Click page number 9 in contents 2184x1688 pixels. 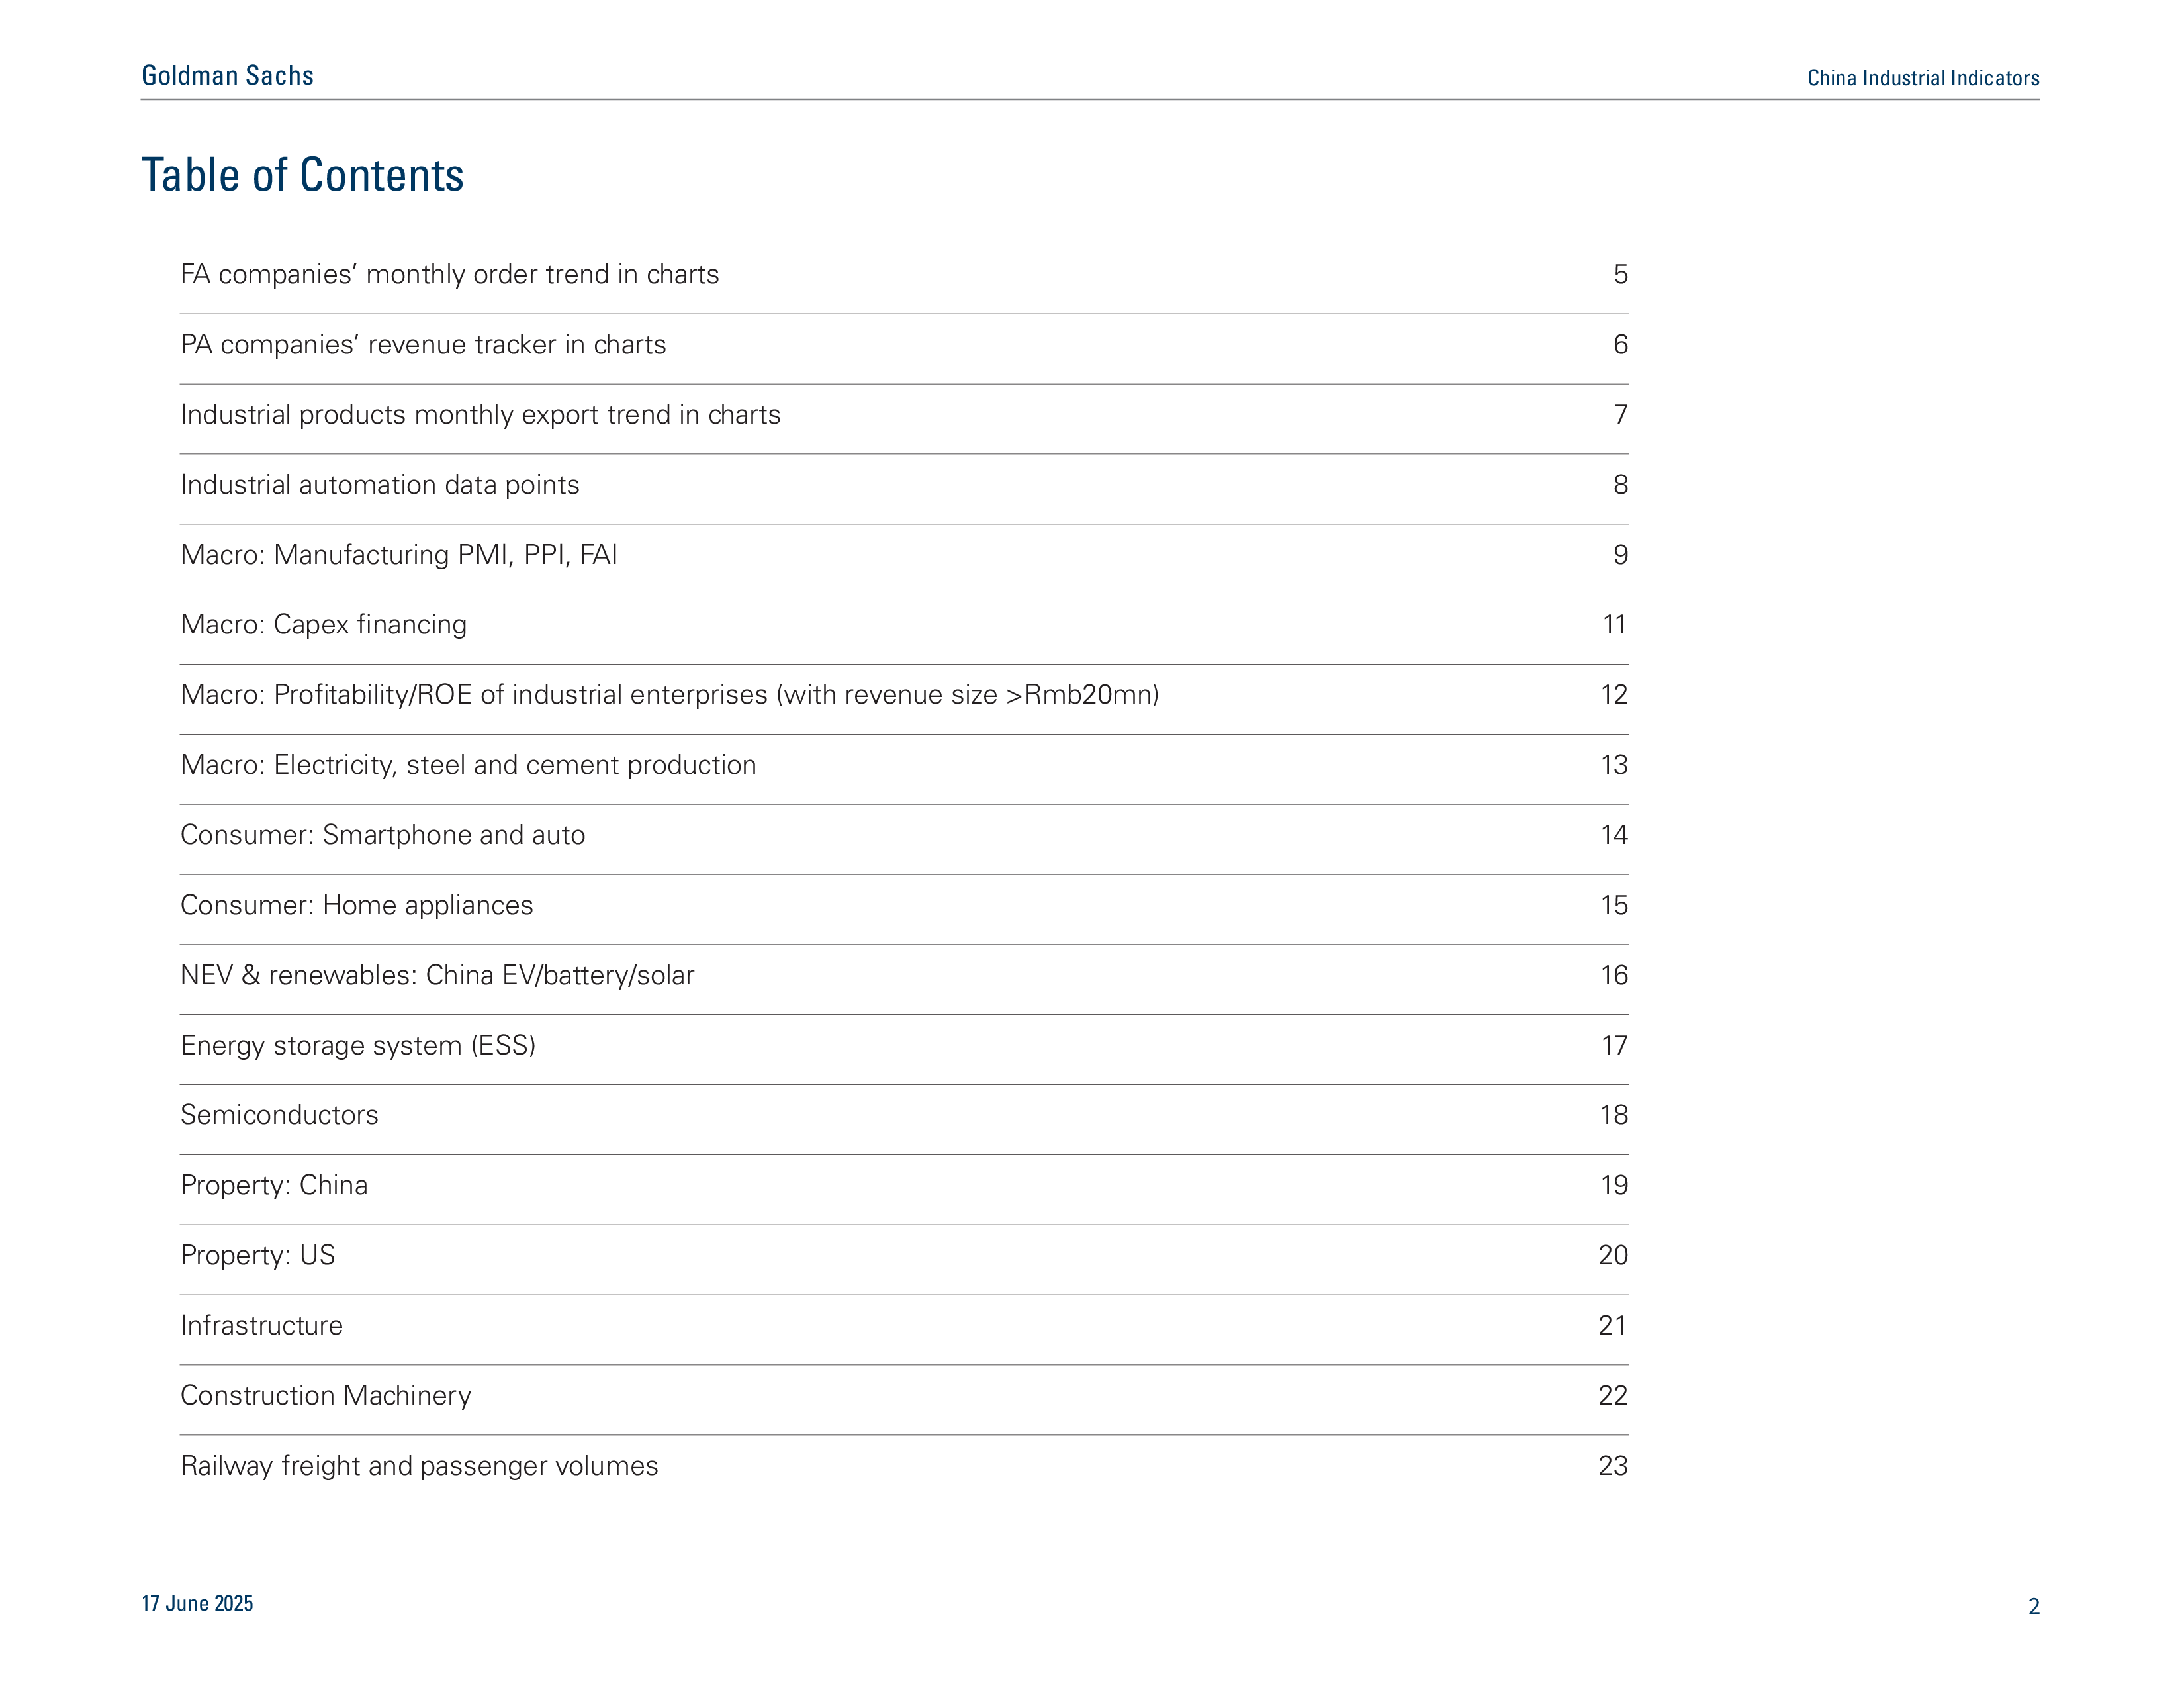[x=1620, y=554]
